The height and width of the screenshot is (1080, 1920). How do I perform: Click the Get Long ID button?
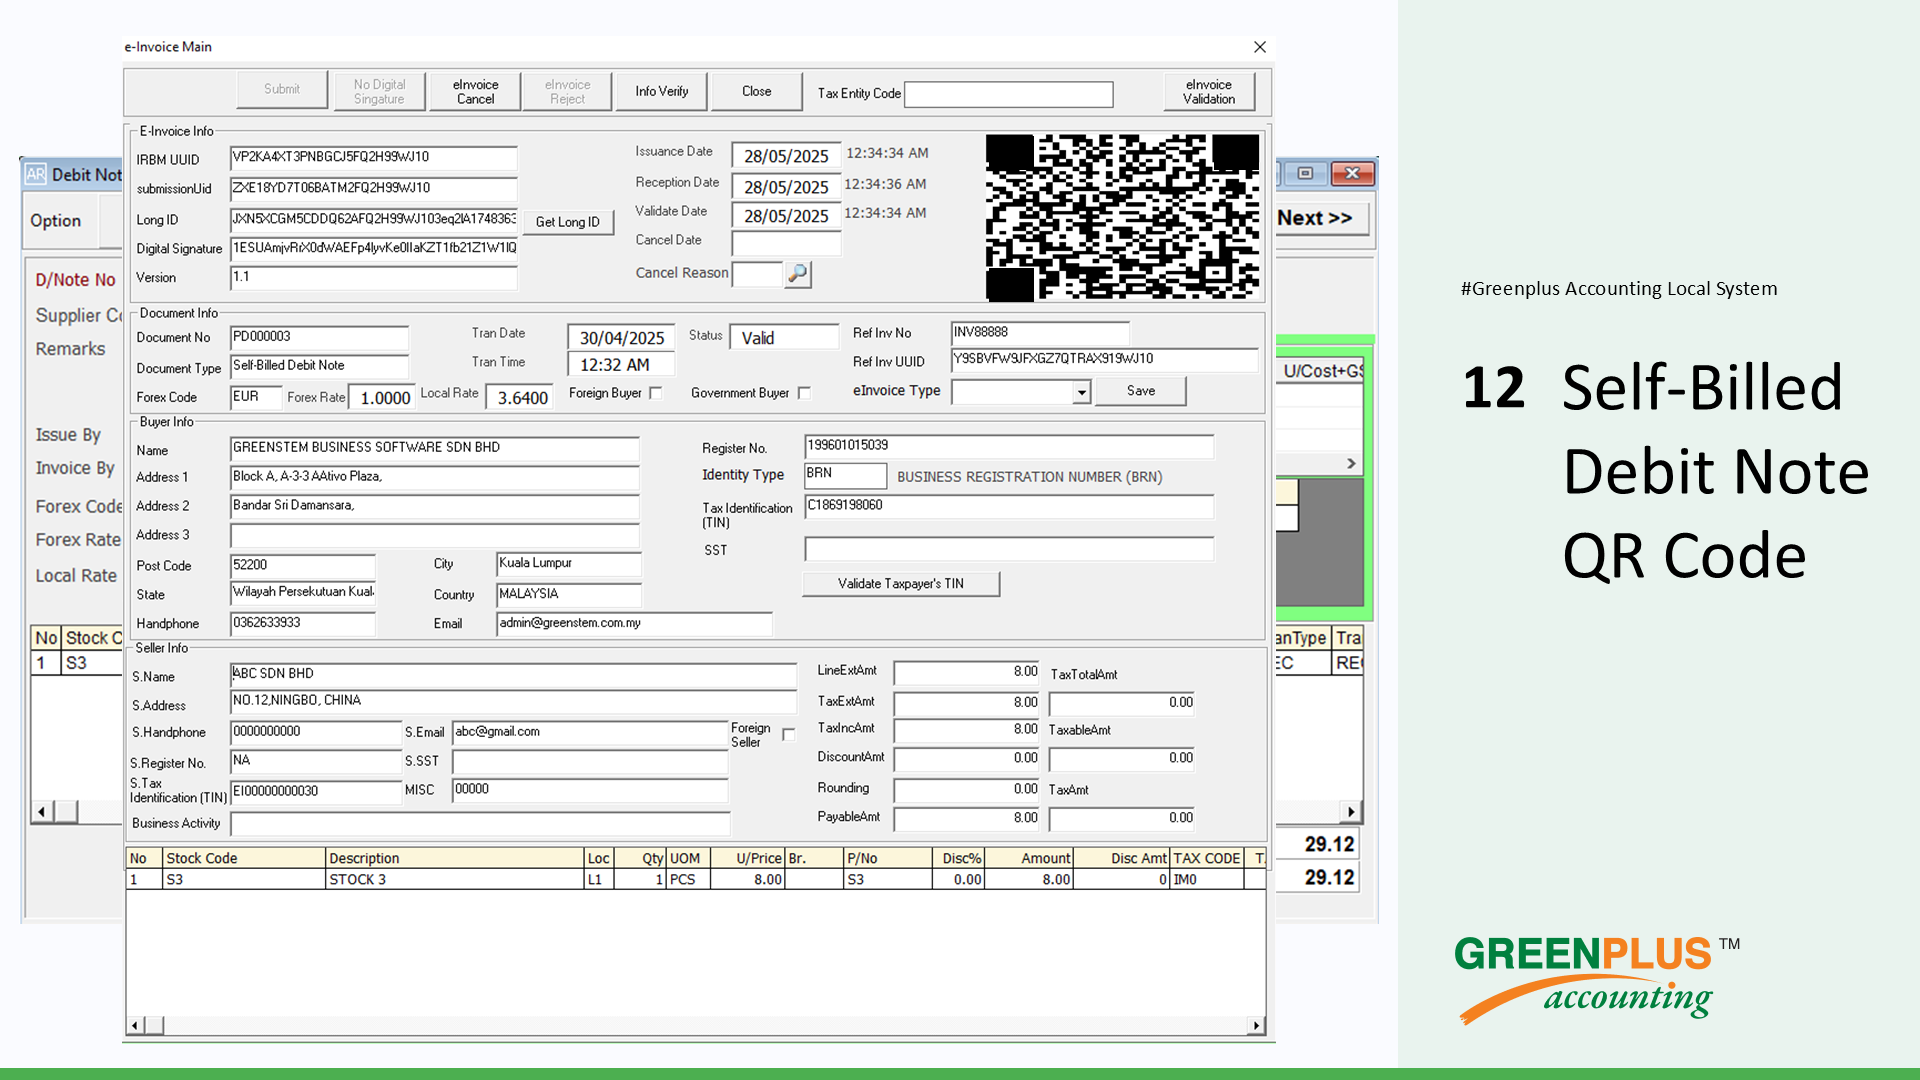coord(568,222)
